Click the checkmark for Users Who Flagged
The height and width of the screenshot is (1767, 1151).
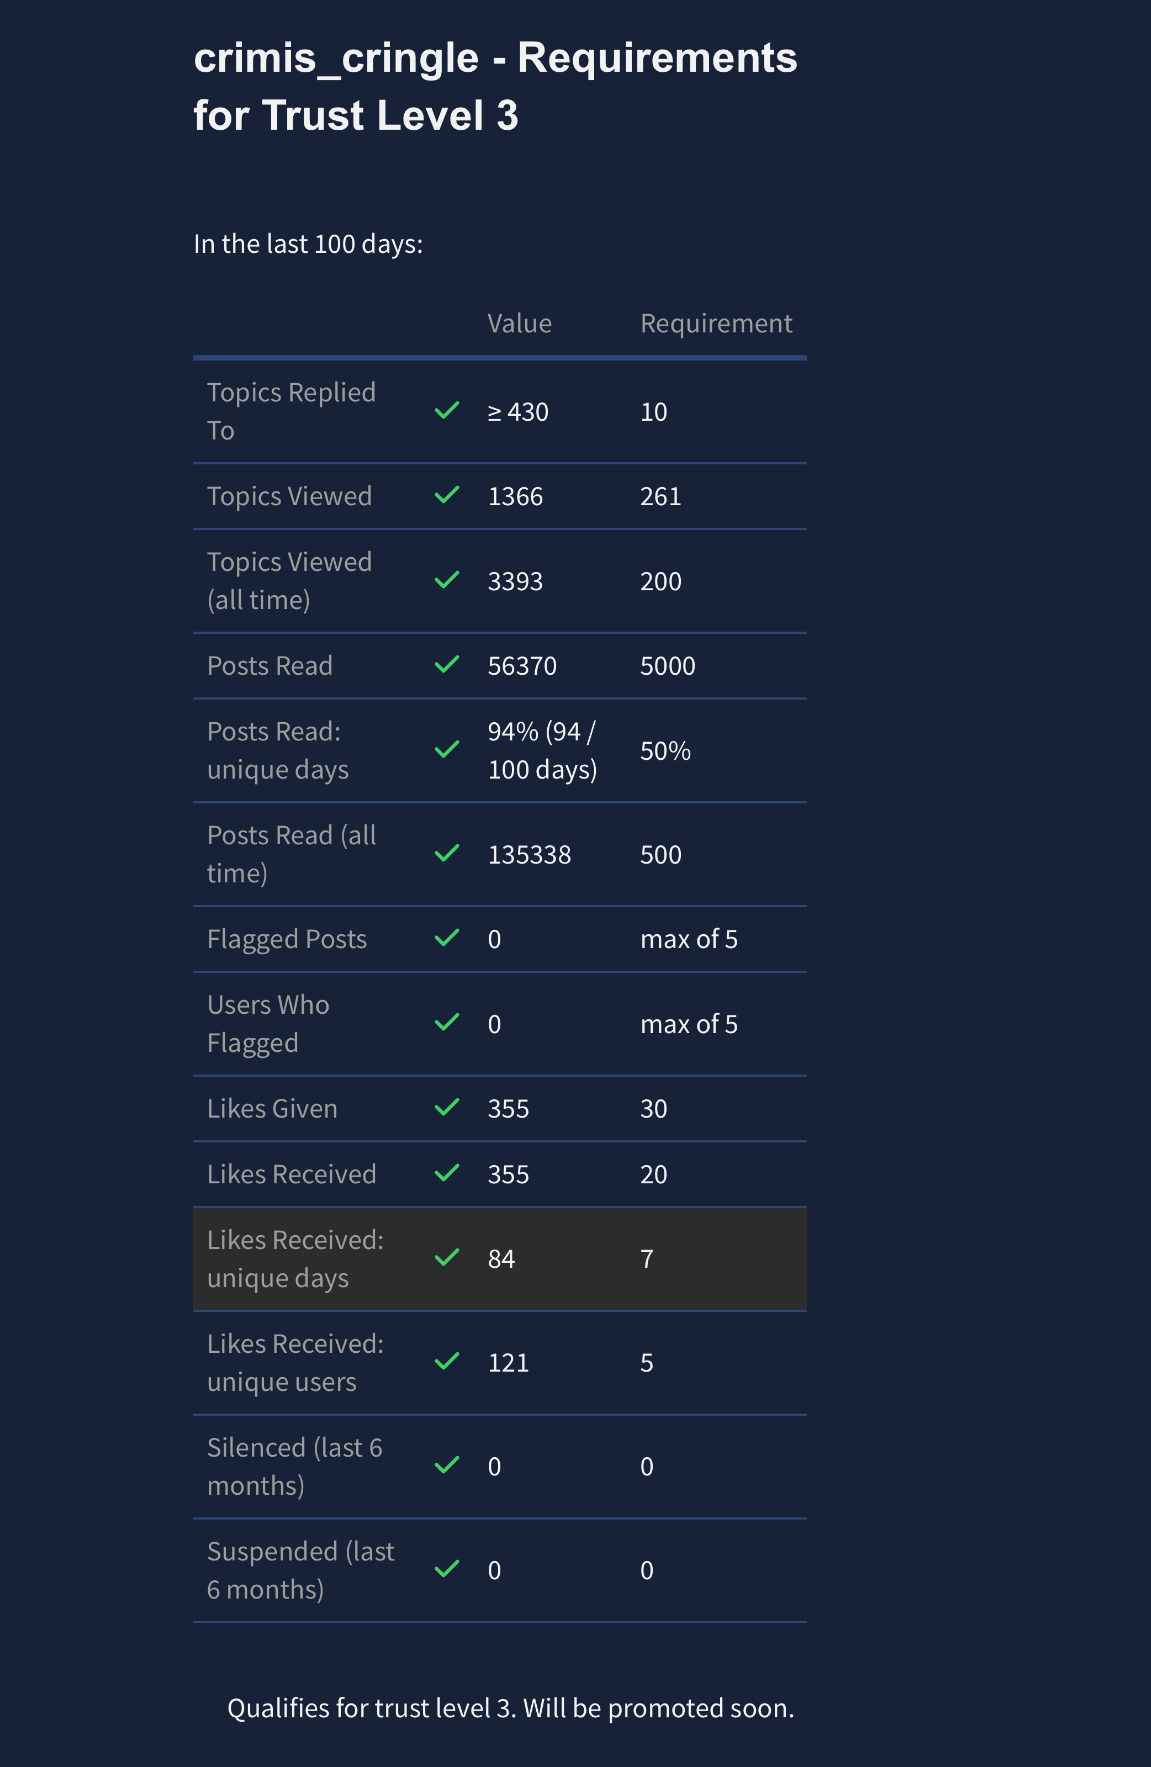447,1023
